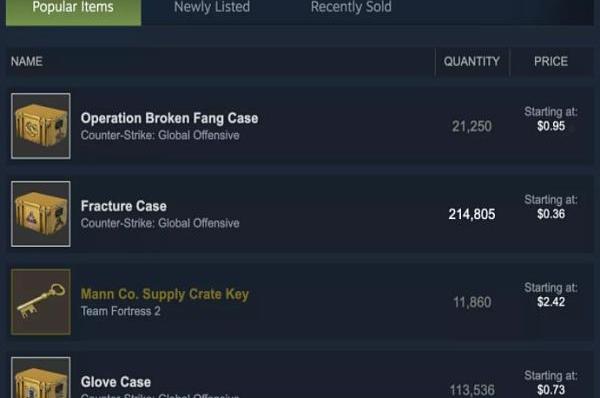
Task: Open the Glove Case item image
Action: 41,378
